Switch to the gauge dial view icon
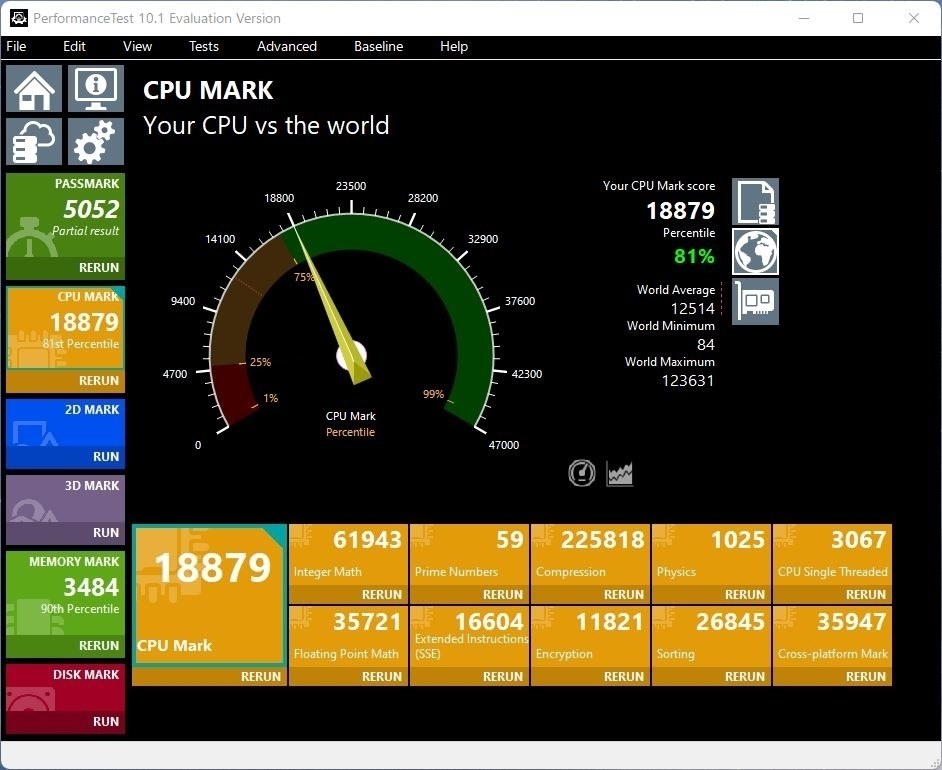 click(582, 473)
